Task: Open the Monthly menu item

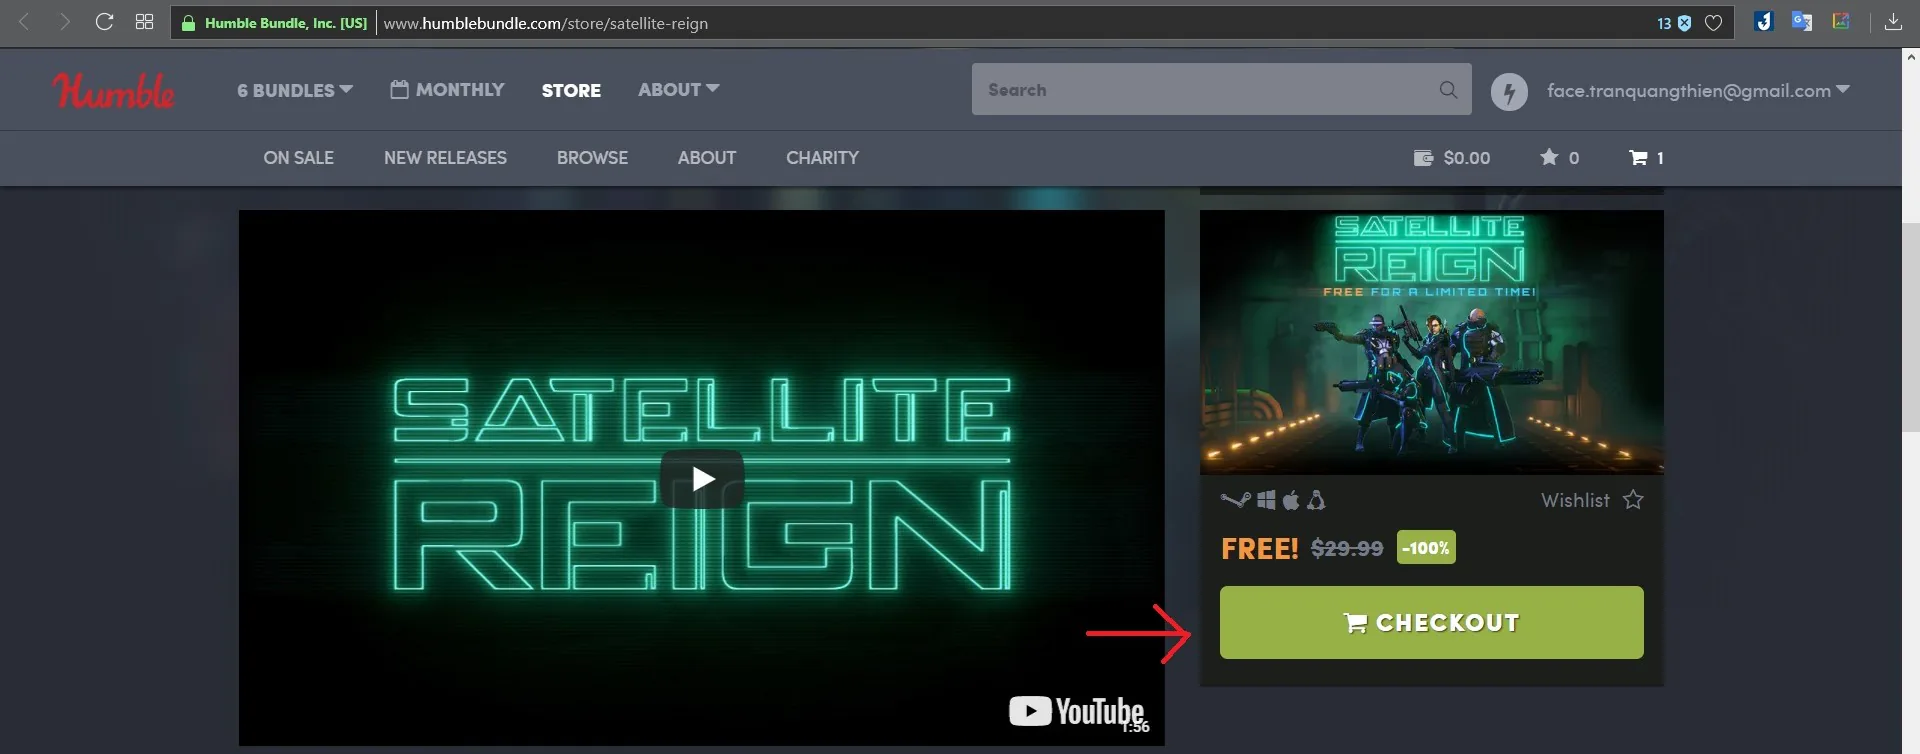Action: (447, 90)
